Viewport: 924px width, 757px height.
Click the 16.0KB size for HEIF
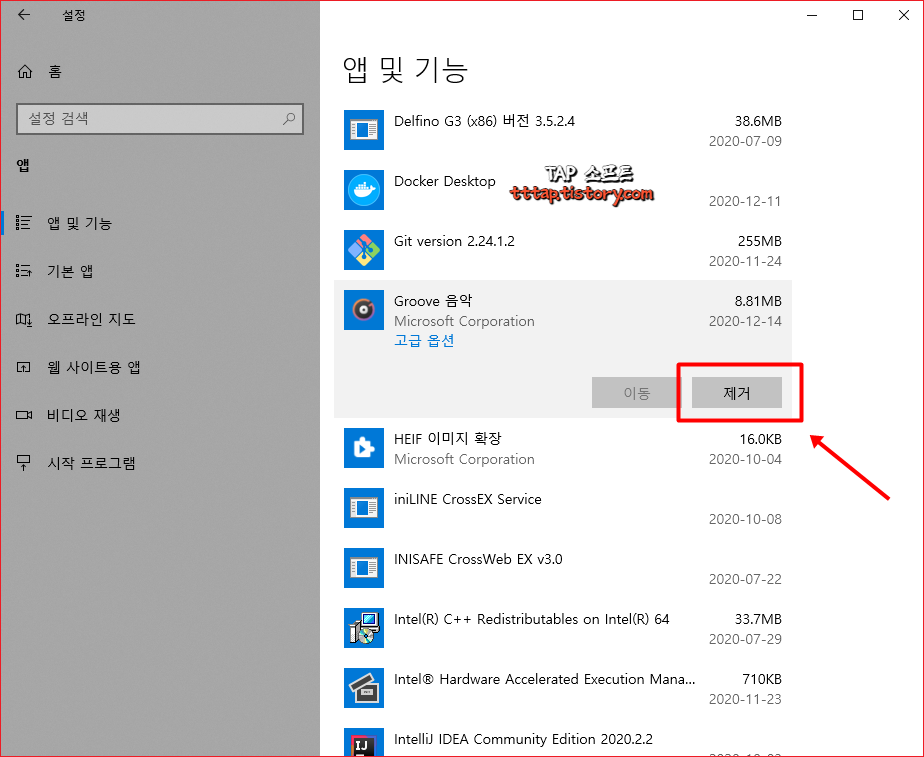pos(760,439)
